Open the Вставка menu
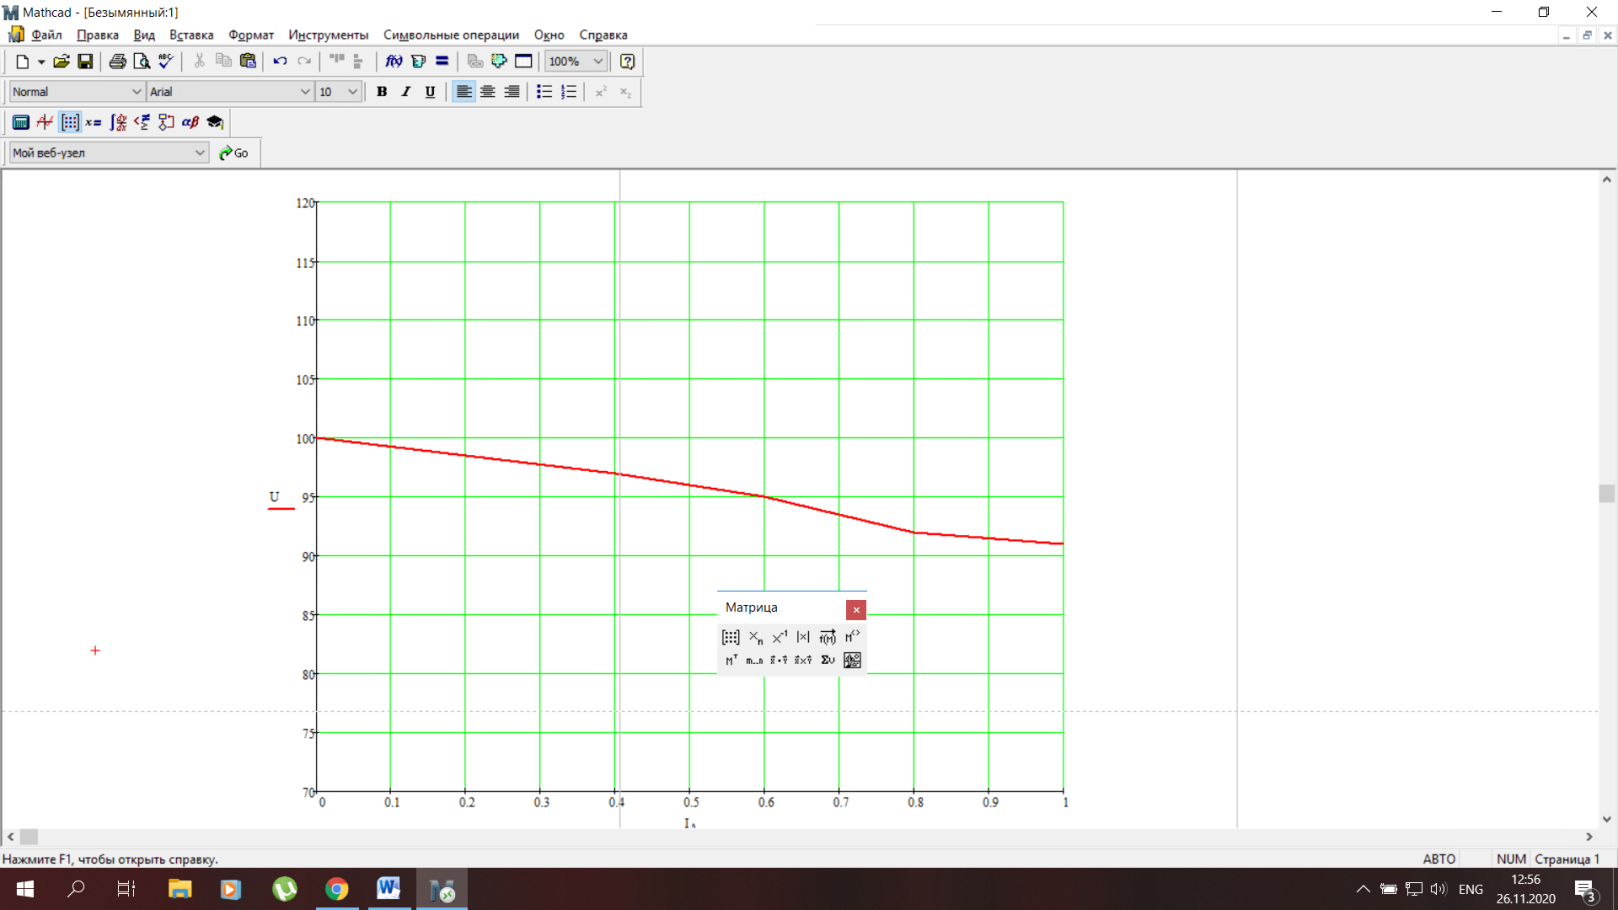This screenshot has height=910, width=1618. tap(191, 35)
